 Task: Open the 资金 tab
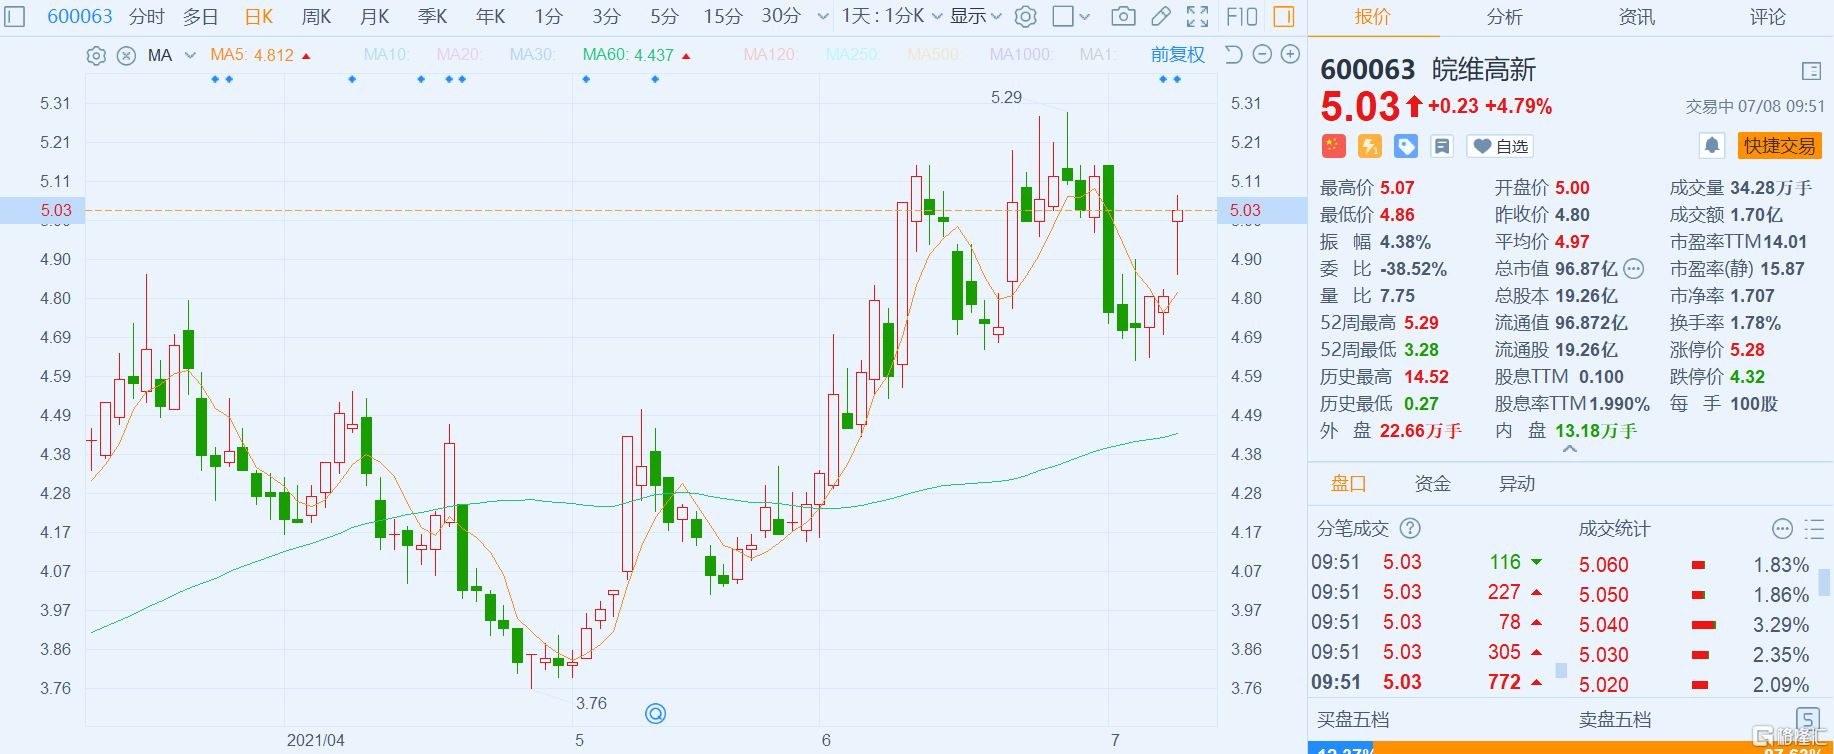click(x=1432, y=484)
